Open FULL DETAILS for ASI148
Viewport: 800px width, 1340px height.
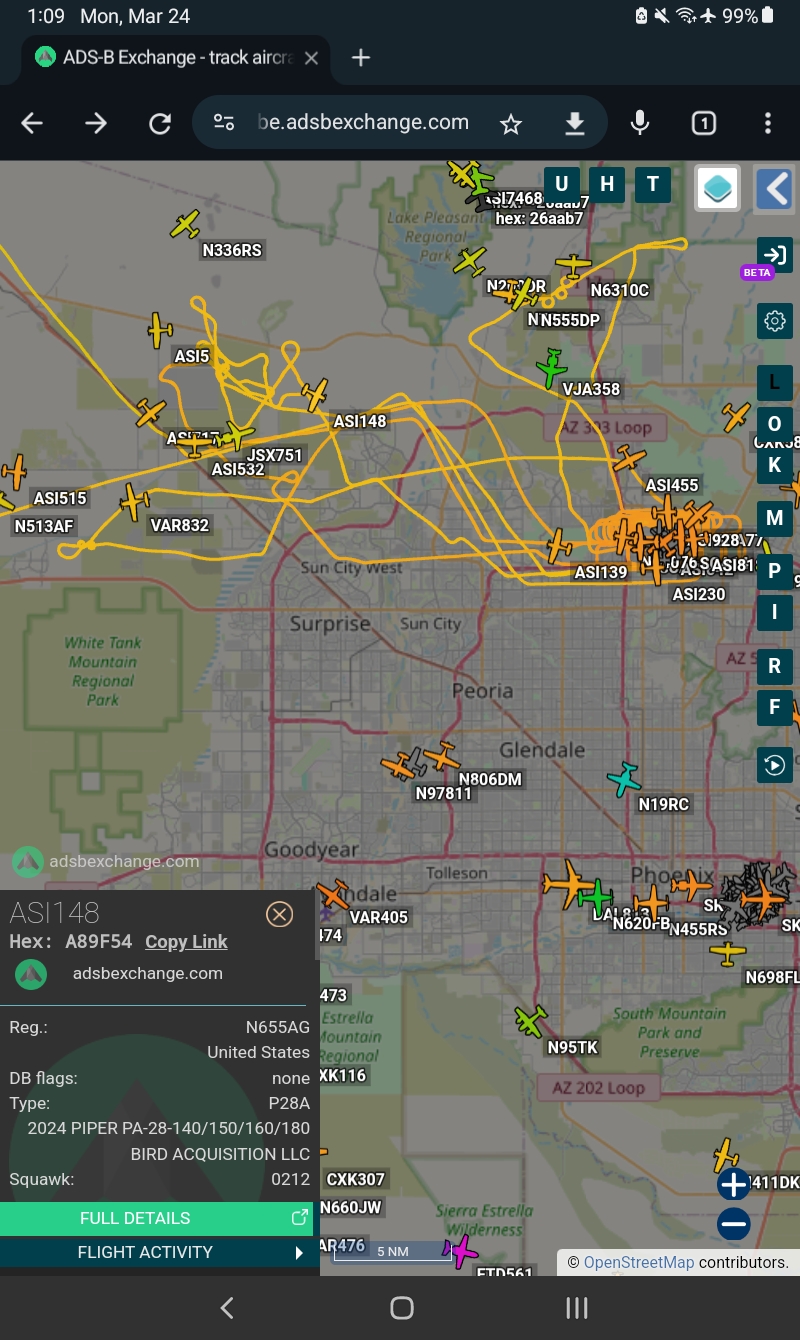pyautogui.click(x=157, y=1218)
